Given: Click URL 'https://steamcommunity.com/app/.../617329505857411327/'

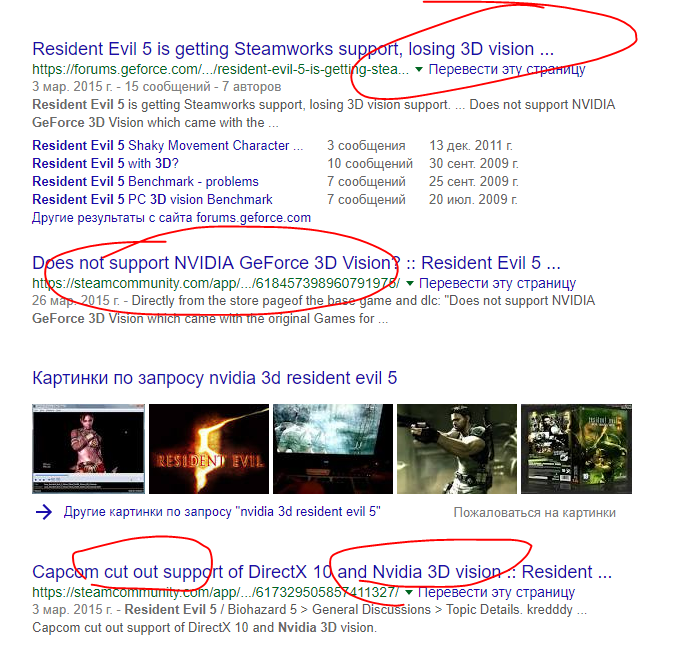Looking at the screenshot, I should pos(215,592).
